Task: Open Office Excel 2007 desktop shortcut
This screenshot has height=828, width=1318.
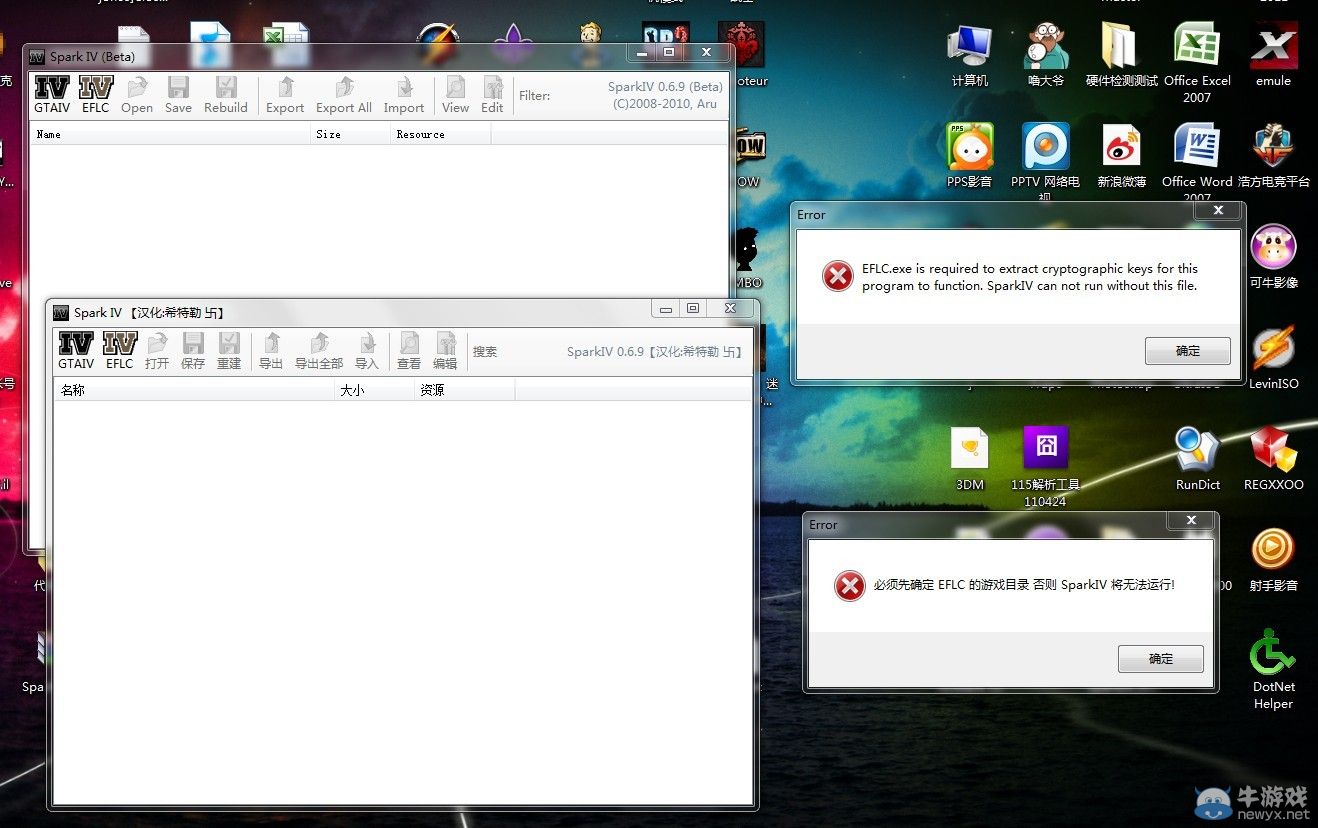Action: [x=1197, y=62]
